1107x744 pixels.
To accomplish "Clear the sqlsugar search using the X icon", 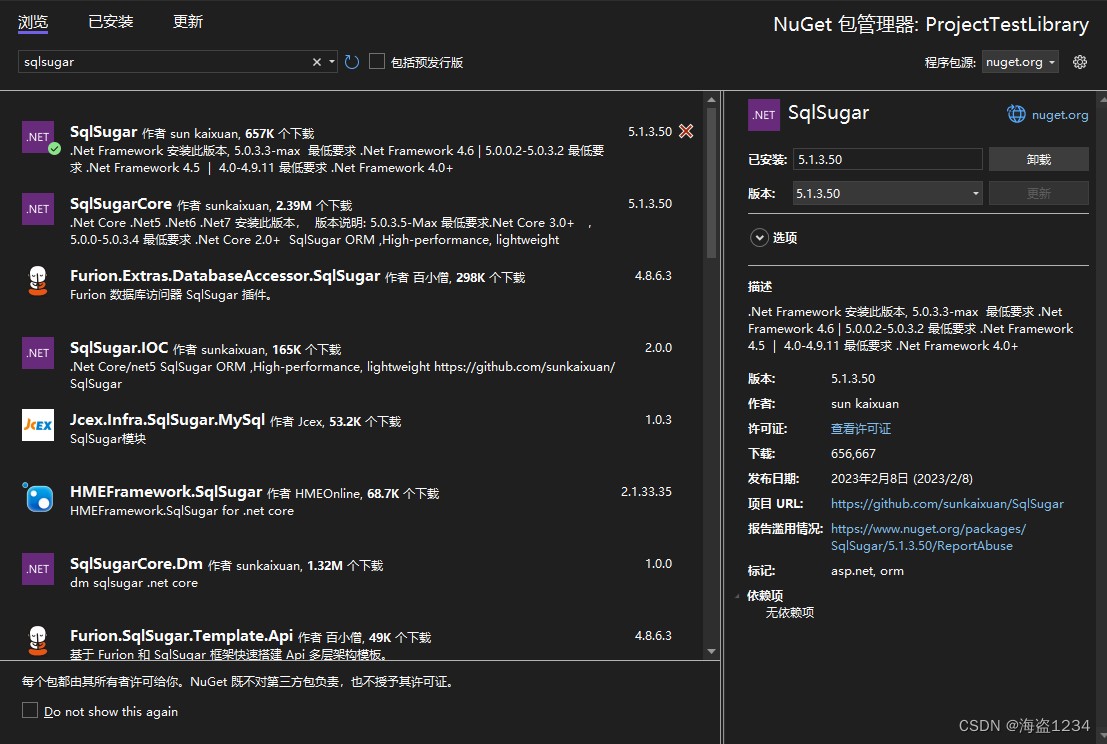I will (x=316, y=61).
